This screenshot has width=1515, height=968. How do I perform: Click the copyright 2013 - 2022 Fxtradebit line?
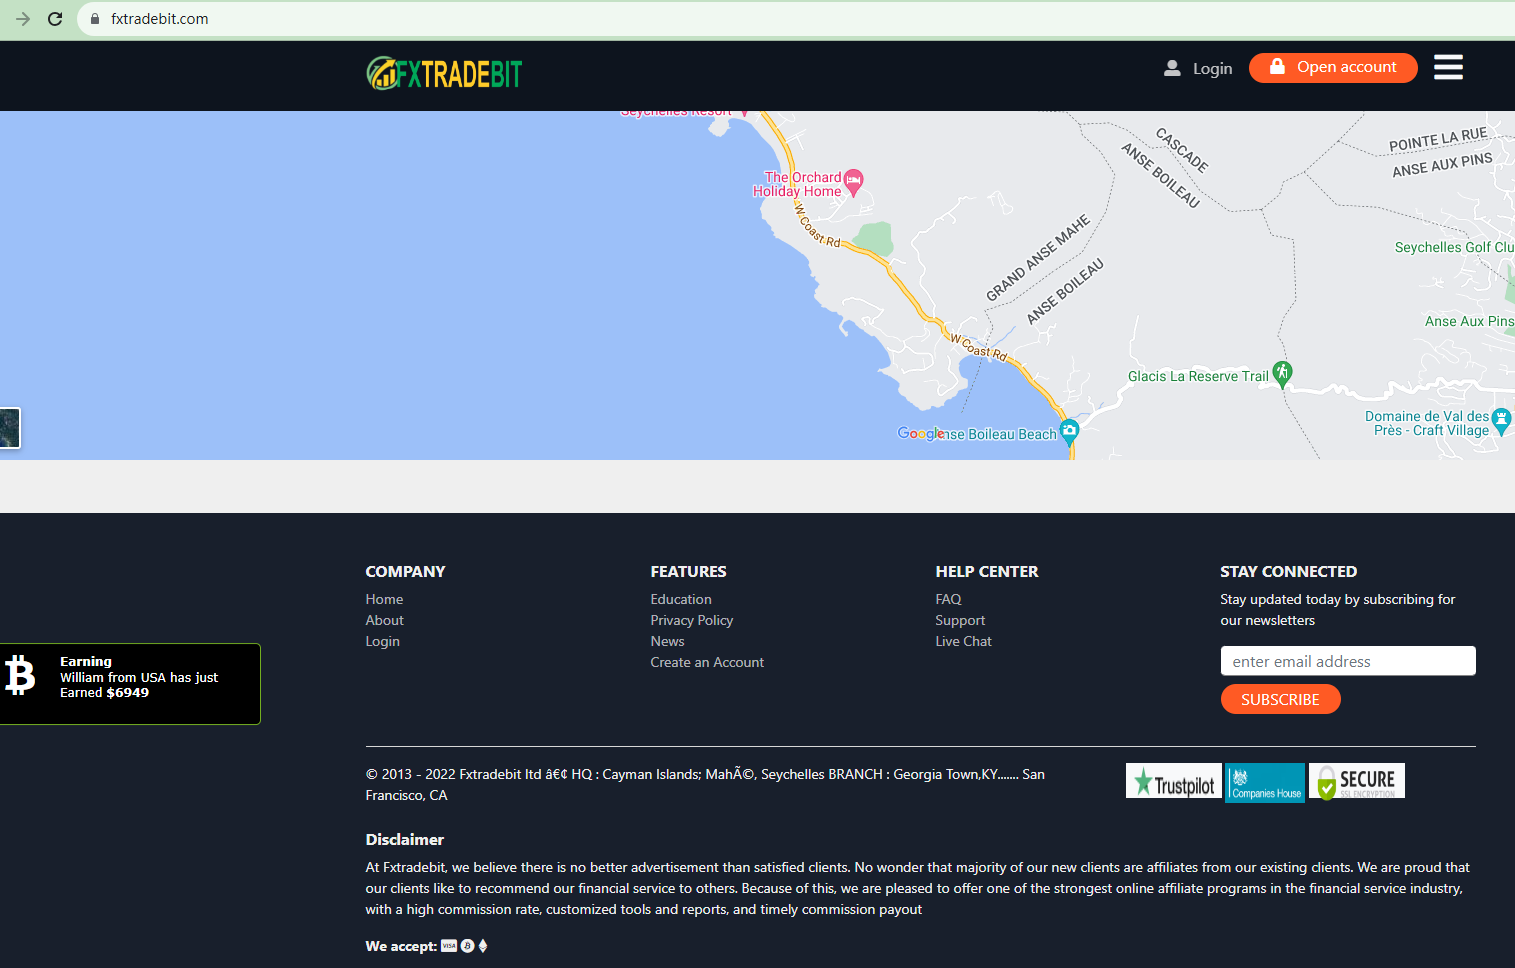tap(705, 784)
